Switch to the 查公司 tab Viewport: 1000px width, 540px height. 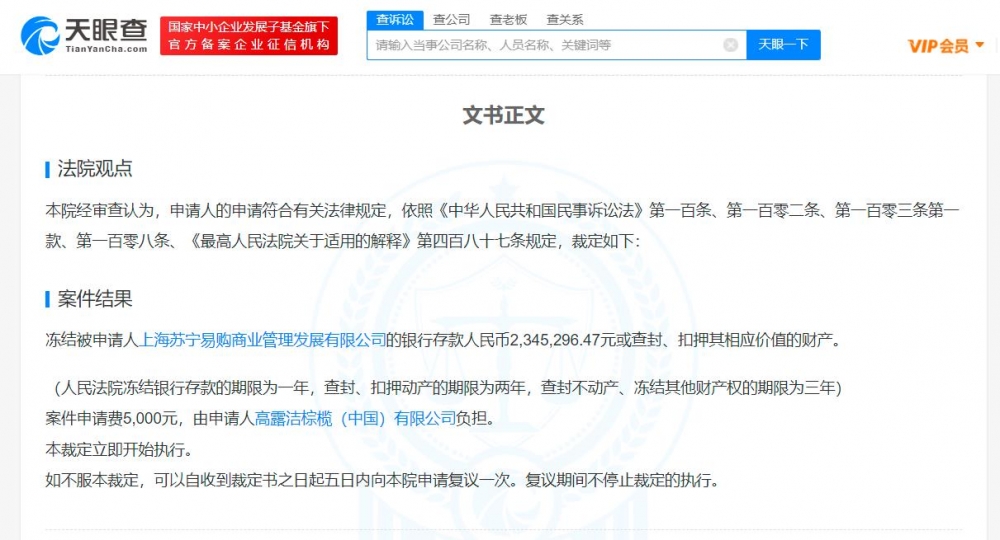point(451,20)
